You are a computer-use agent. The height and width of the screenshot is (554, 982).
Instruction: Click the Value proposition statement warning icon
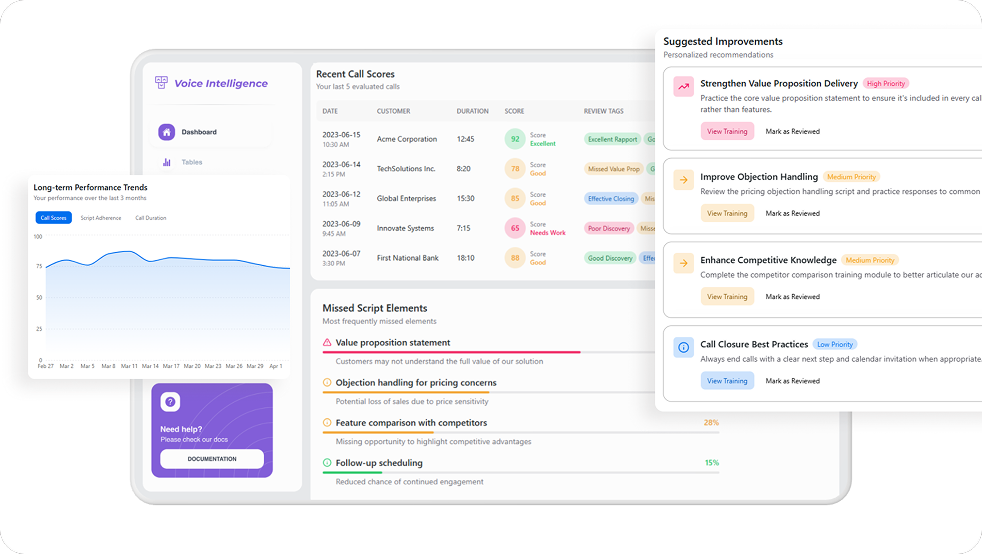(327, 343)
